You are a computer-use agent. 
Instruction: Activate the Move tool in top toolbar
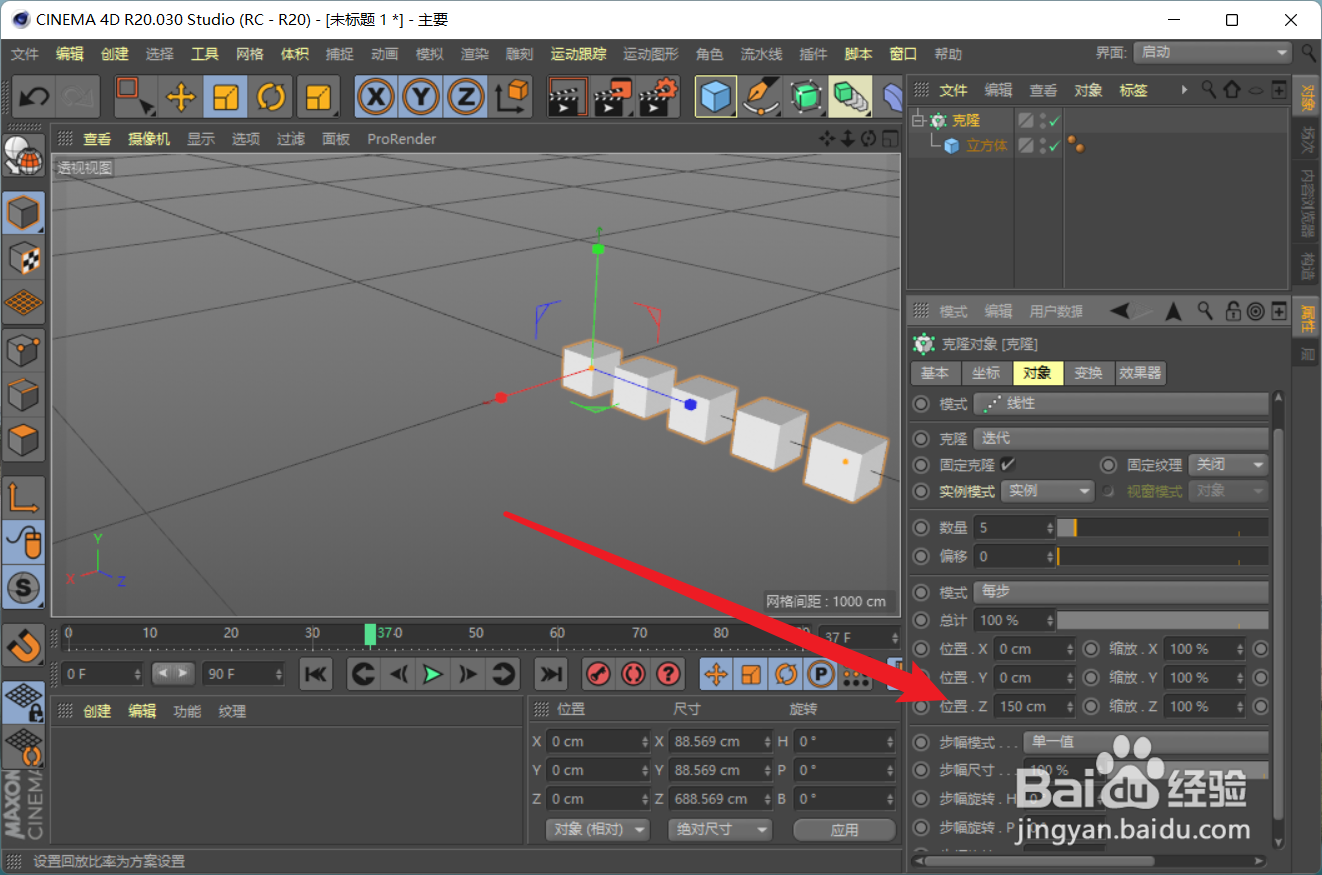[x=180, y=97]
